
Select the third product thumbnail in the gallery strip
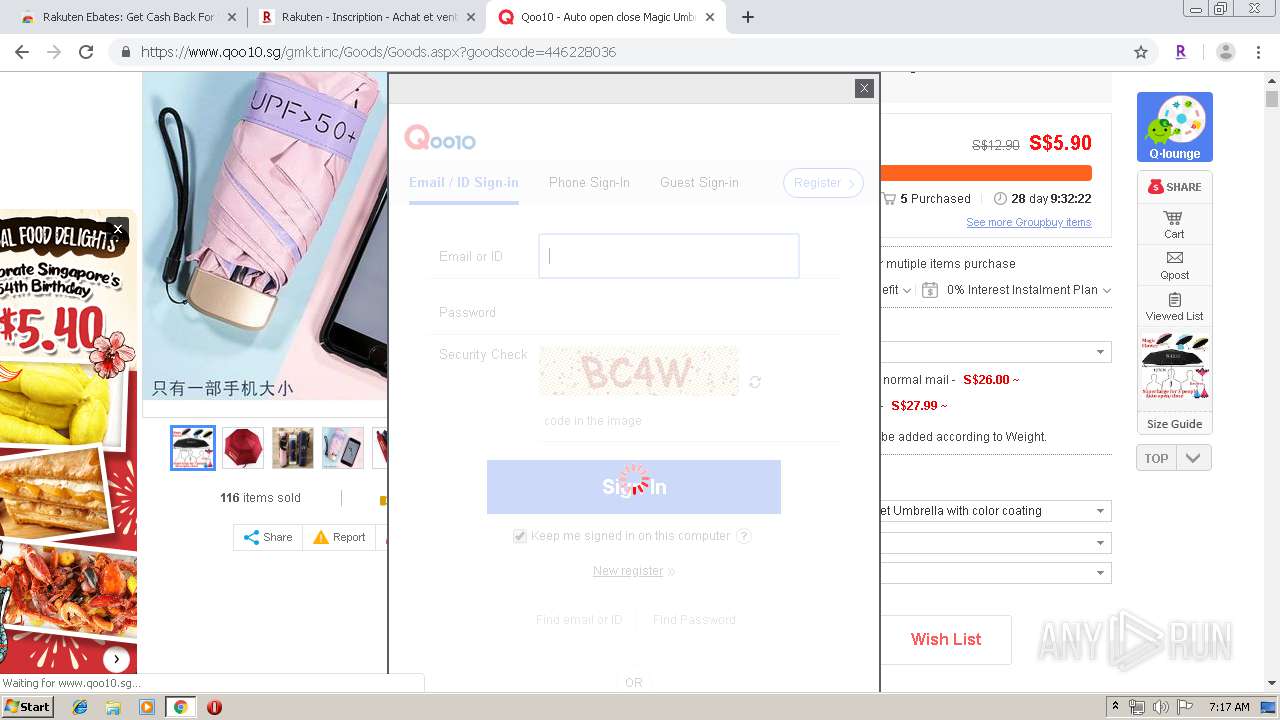point(293,448)
